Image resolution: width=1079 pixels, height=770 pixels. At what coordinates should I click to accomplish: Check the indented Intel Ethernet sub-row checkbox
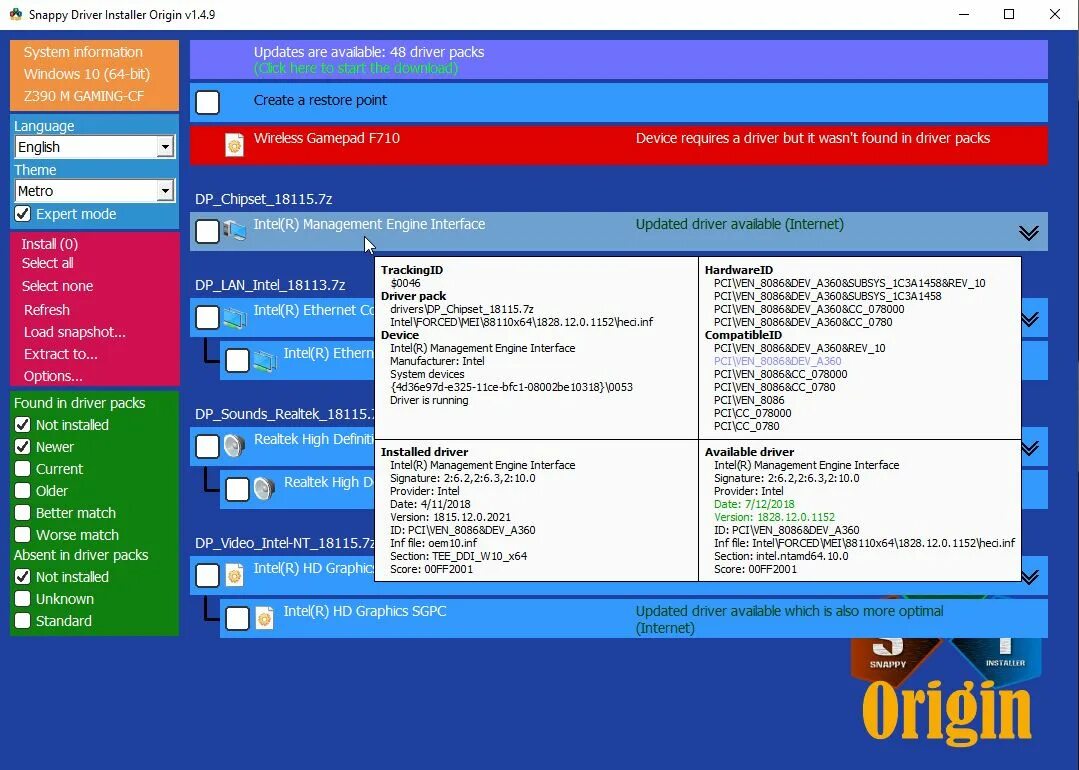tap(237, 360)
